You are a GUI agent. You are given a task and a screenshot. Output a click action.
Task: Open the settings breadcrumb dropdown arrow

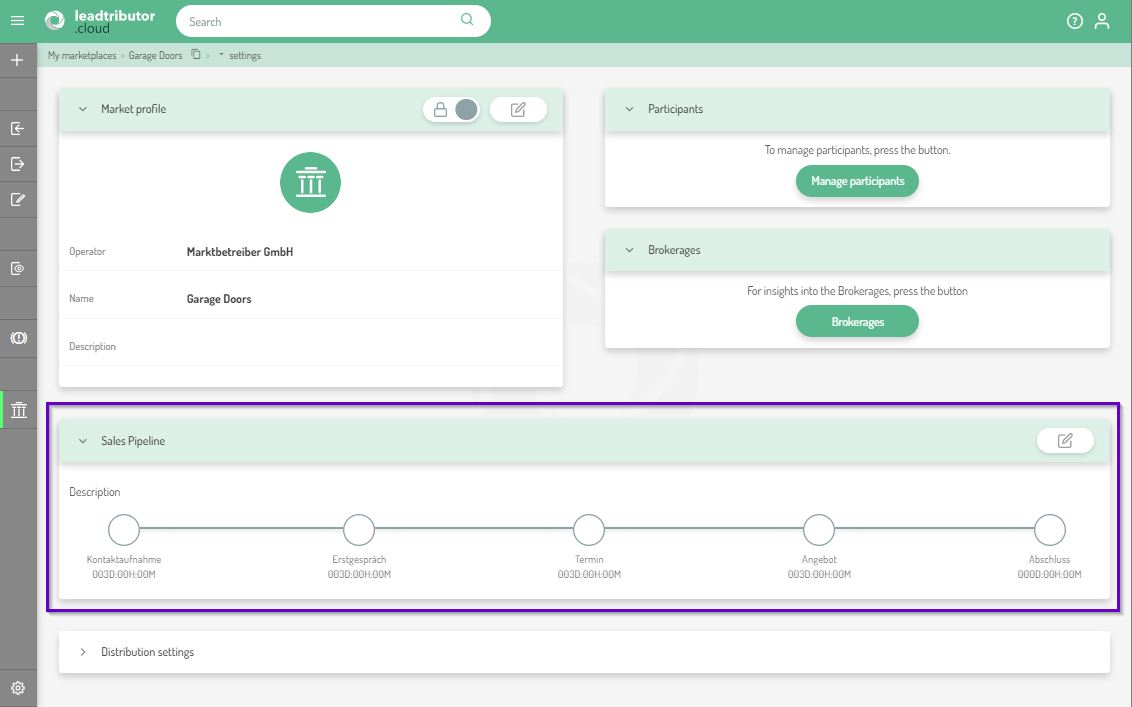click(x=221, y=55)
